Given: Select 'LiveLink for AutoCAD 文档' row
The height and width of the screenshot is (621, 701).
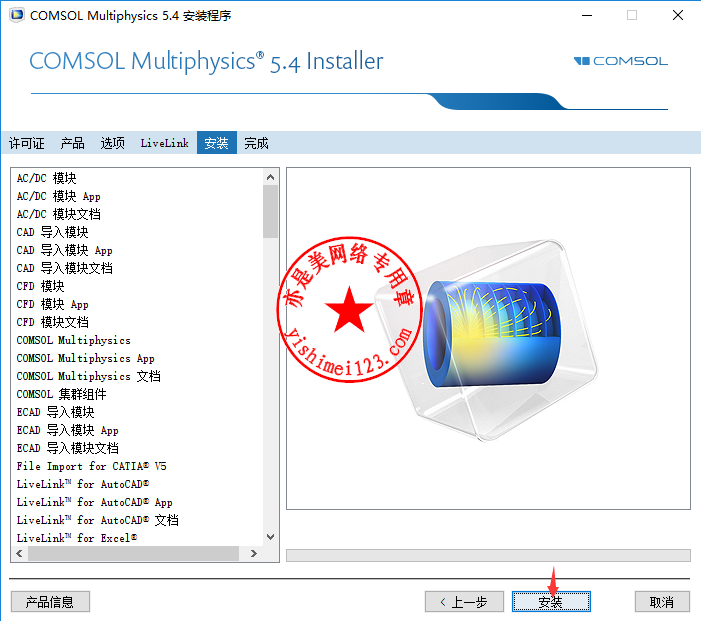Looking at the screenshot, I should pos(139,520).
